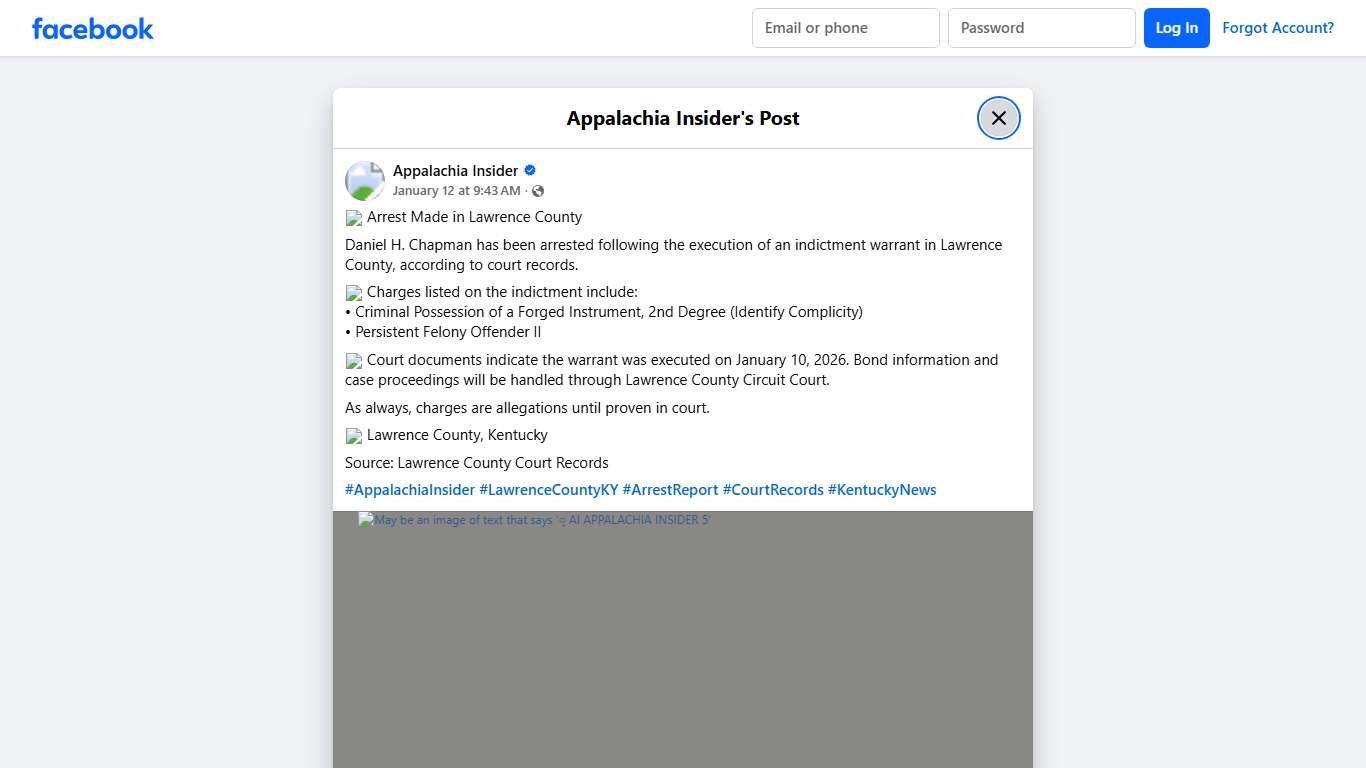Click the location emoji before Lawrence County, Kentucky

click(x=354, y=436)
